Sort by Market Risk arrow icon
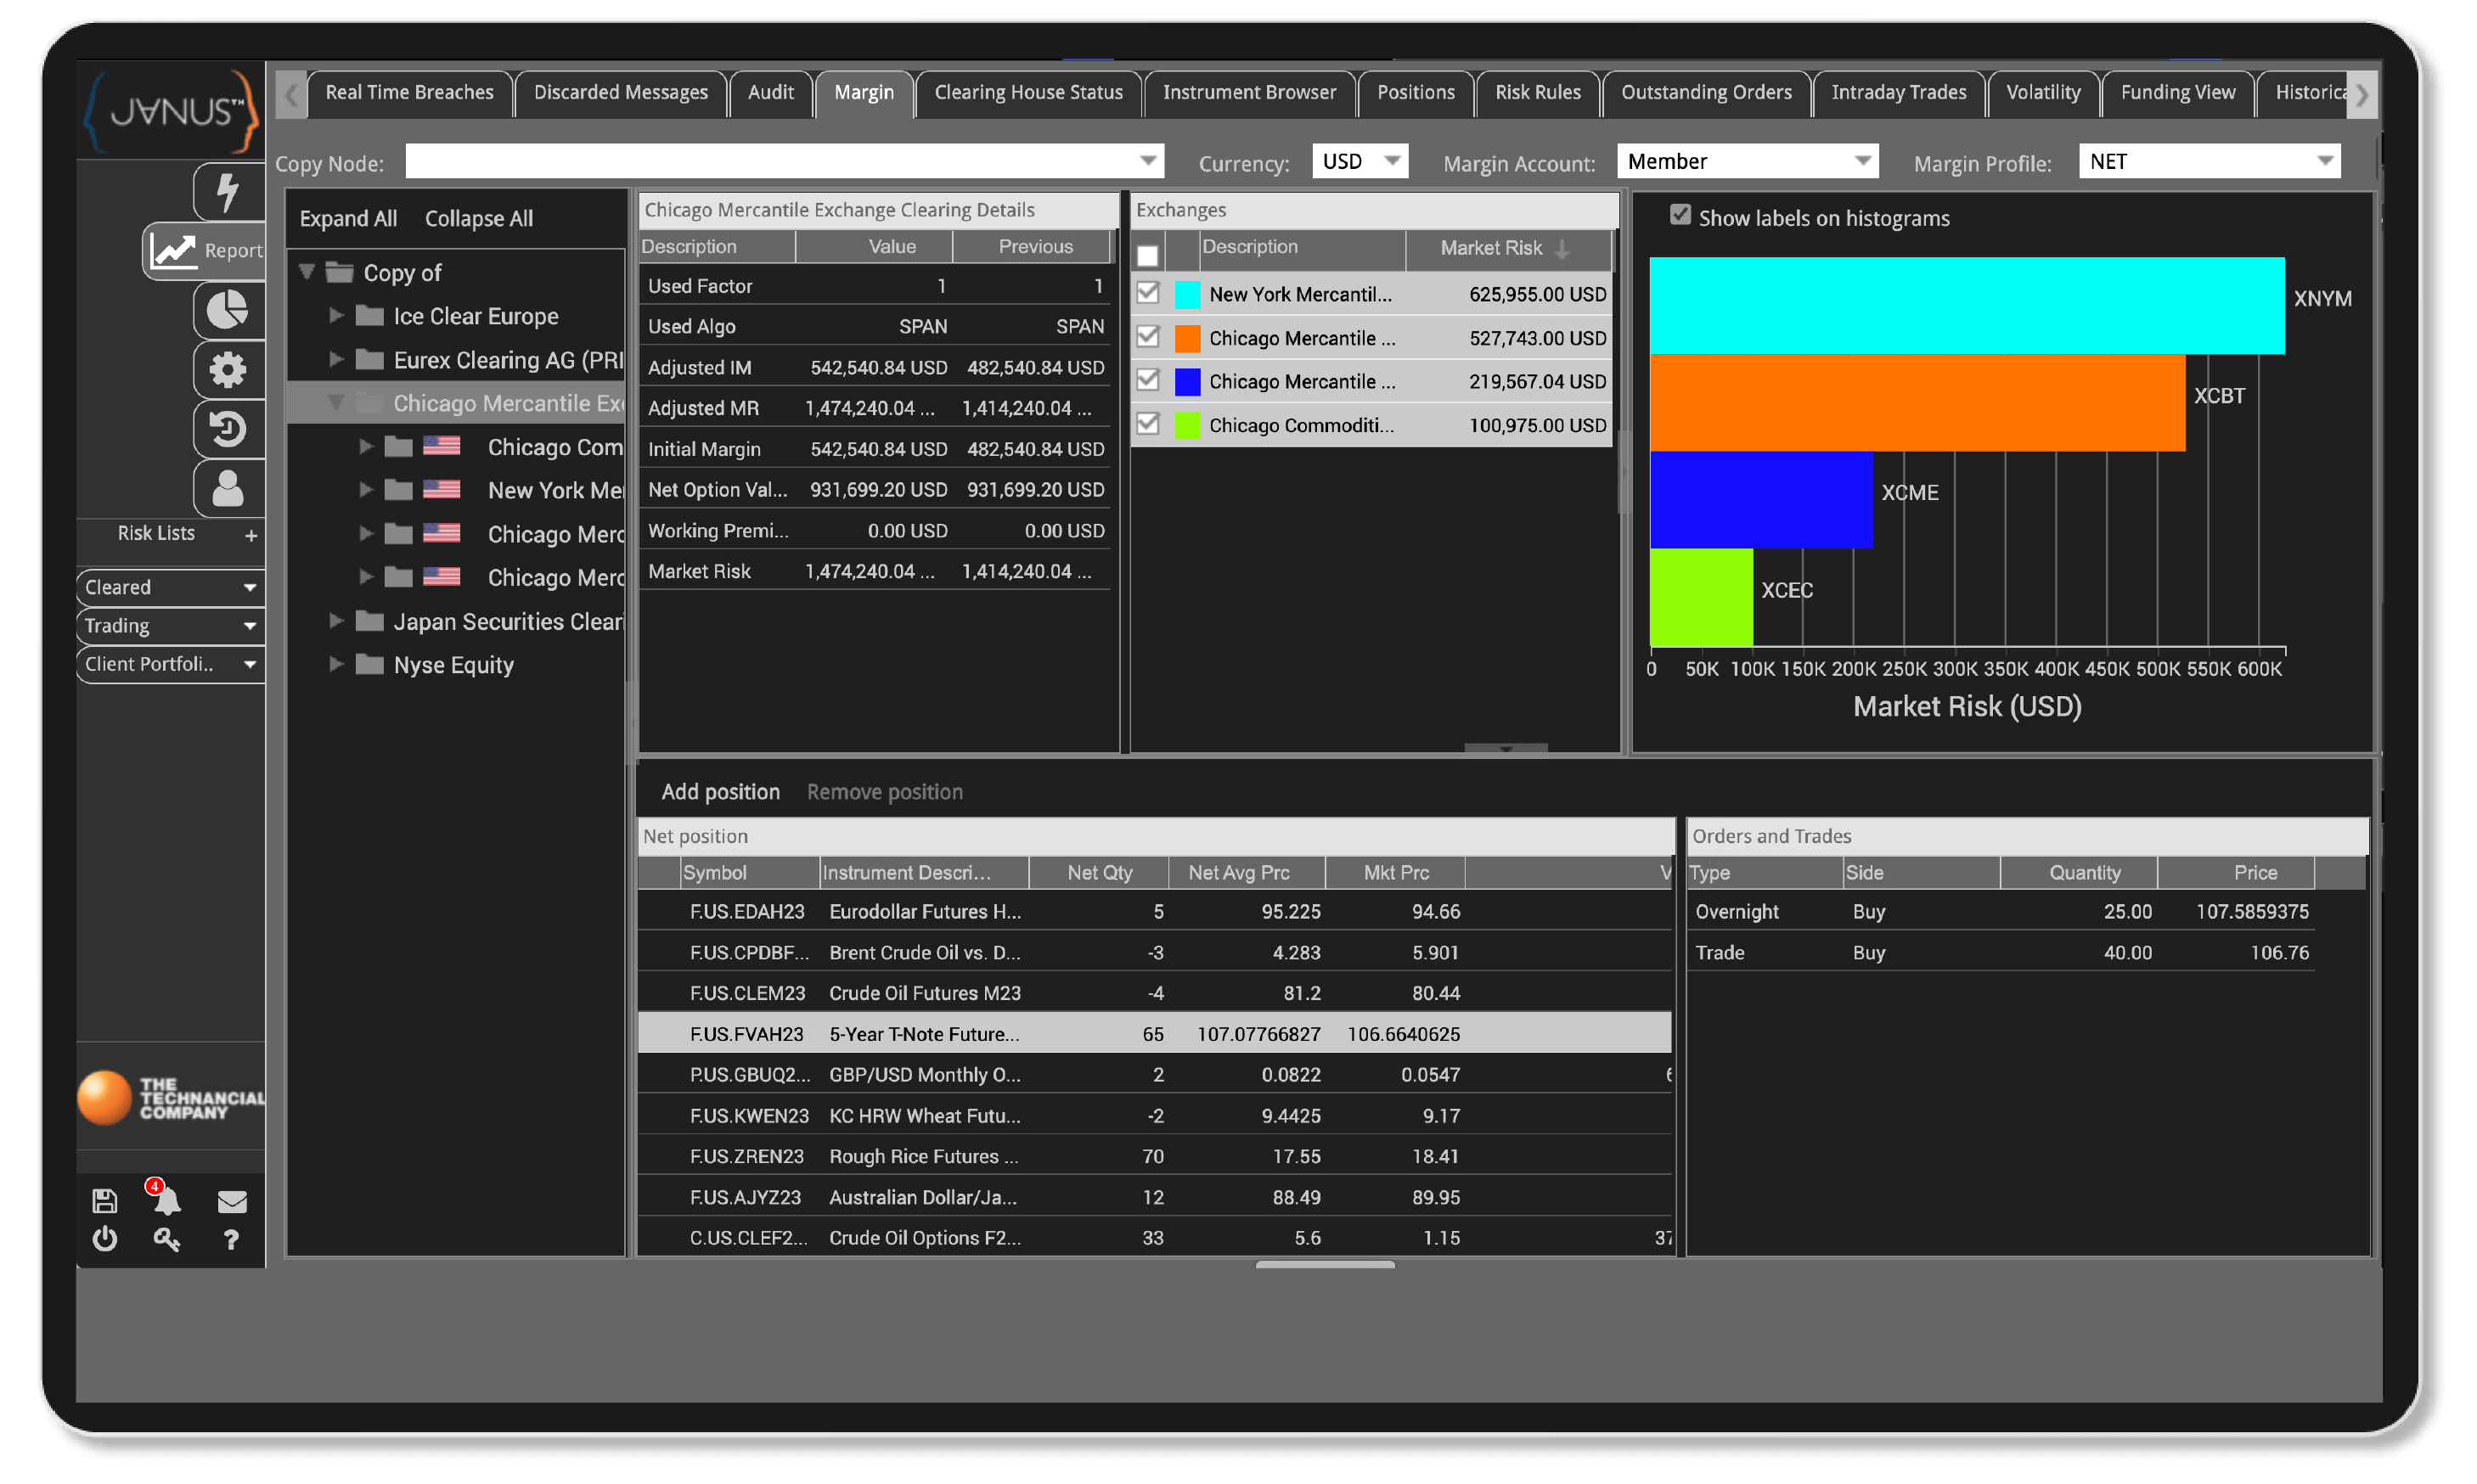2477x1484 pixels. [1561, 249]
